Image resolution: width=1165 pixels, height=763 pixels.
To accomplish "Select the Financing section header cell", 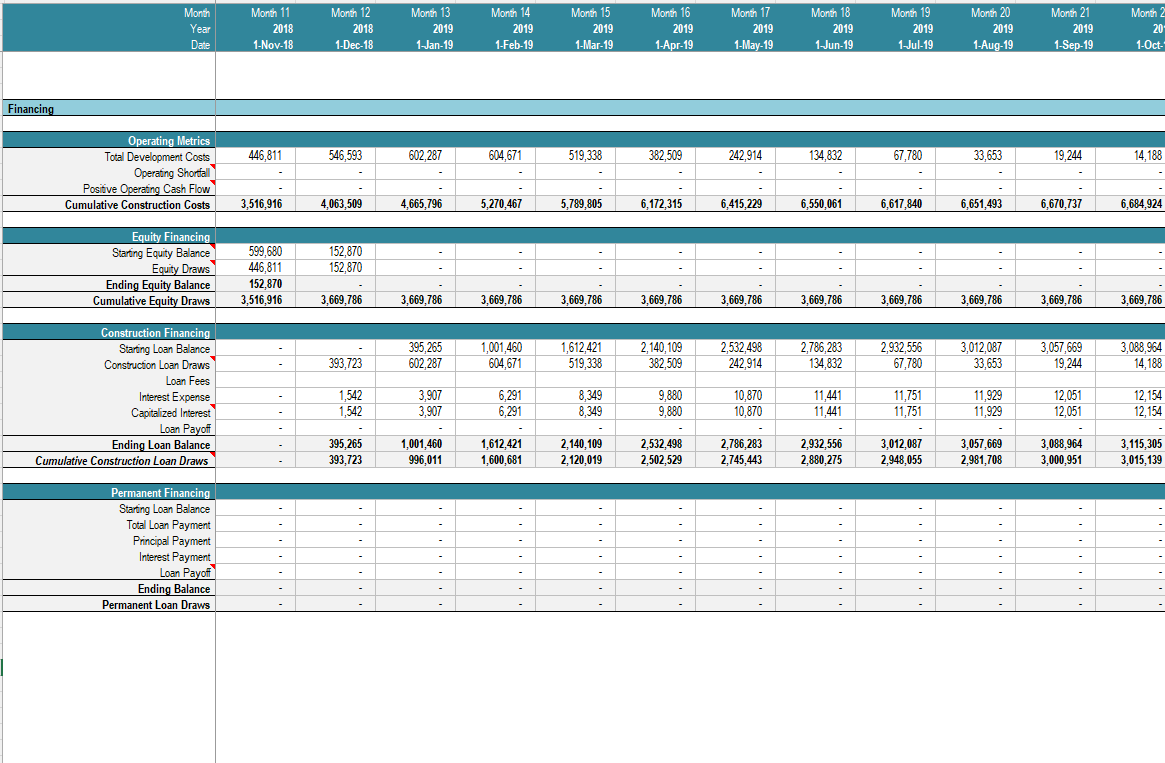I will 30,109.
